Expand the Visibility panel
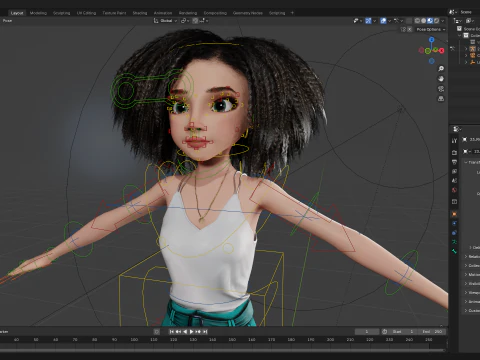 coord(472,283)
